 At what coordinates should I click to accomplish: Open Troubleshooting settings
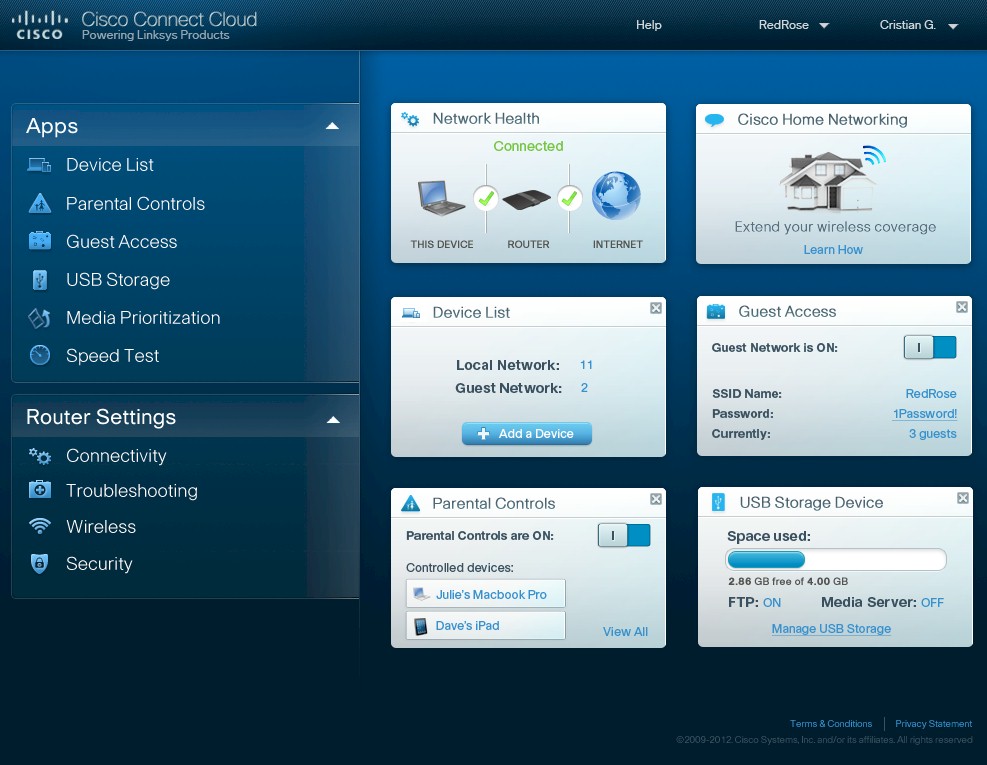[x=132, y=490]
